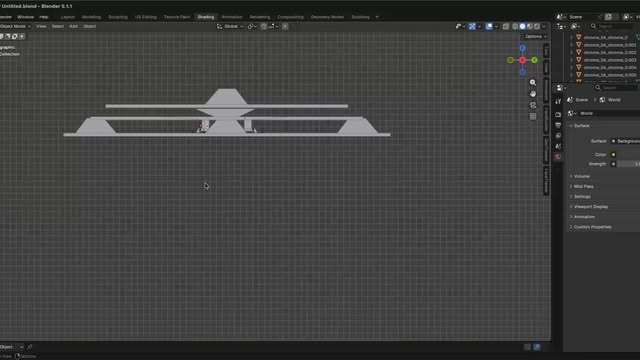Toggle snapping magnet in viewport header
Image resolution: width=640 pixels, height=360 pixels.
(x=264, y=27)
